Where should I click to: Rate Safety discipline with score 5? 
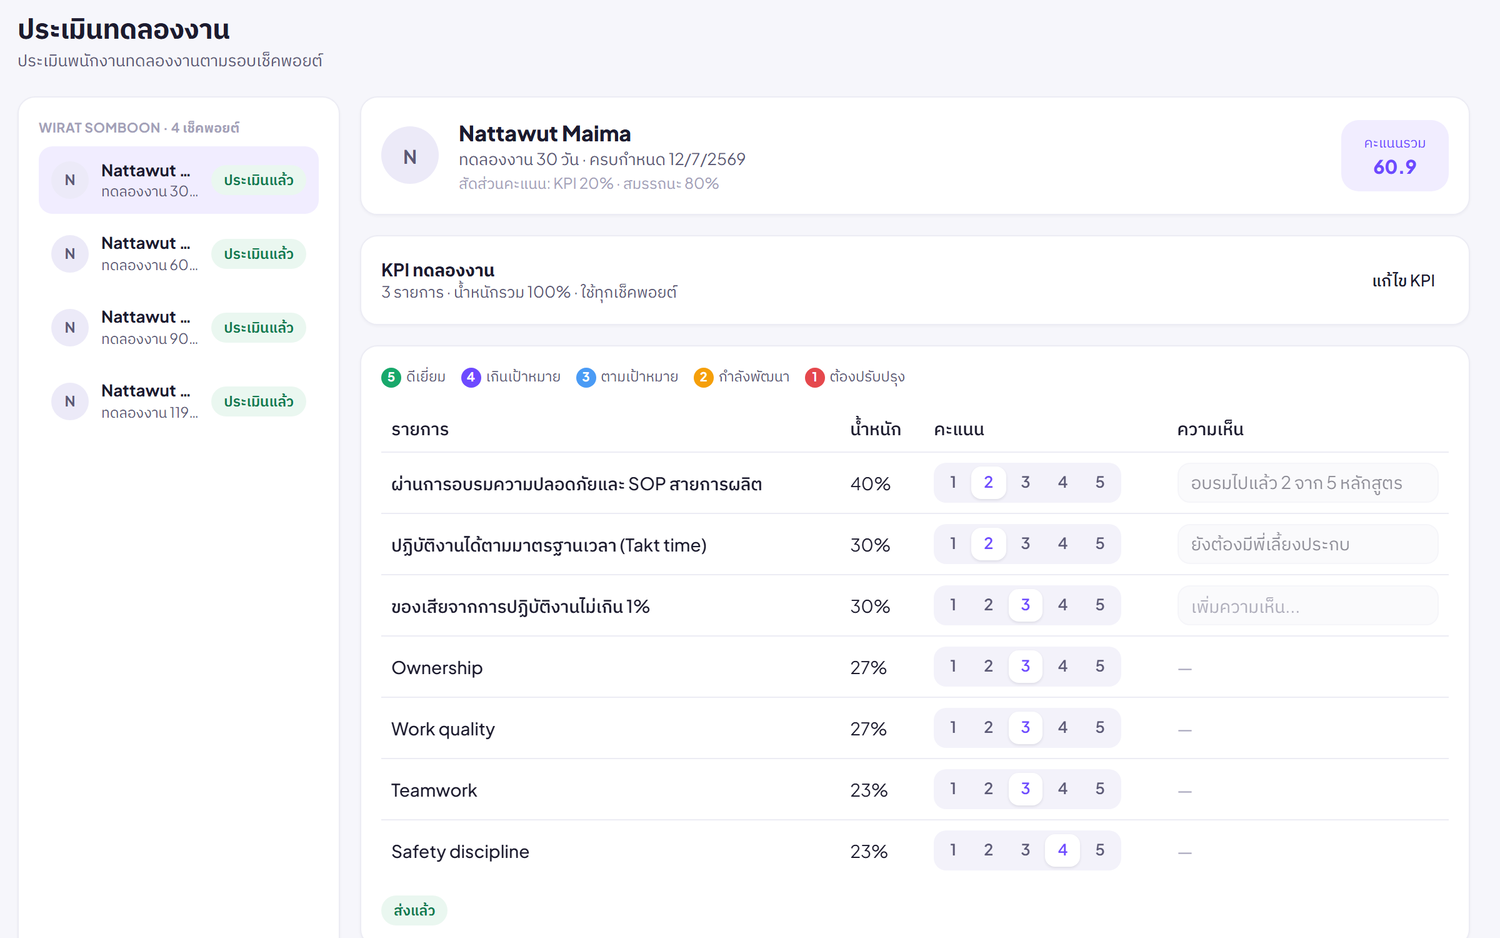click(1100, 850)
